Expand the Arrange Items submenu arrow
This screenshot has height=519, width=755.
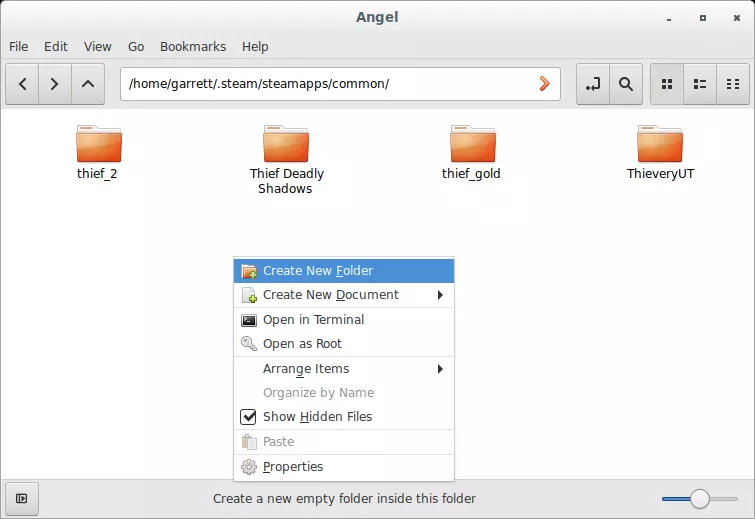440,369
